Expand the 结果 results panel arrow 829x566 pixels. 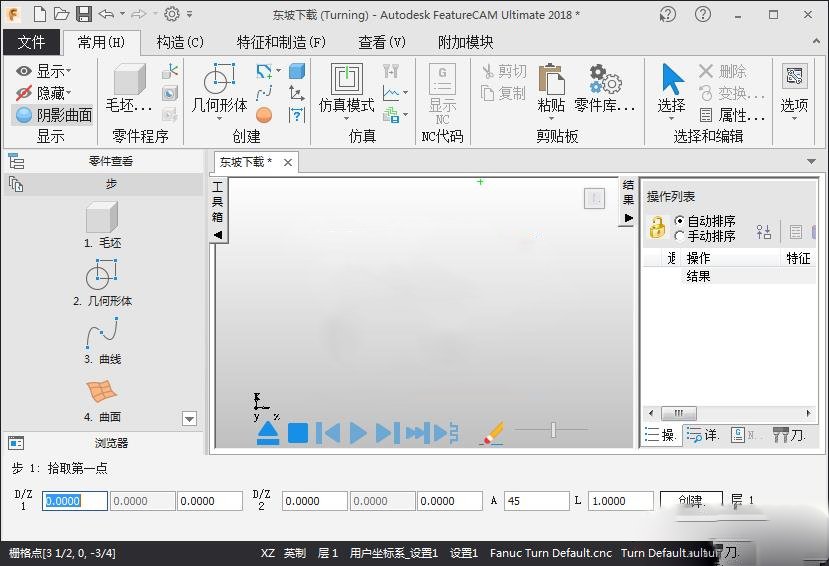[628, 218]
